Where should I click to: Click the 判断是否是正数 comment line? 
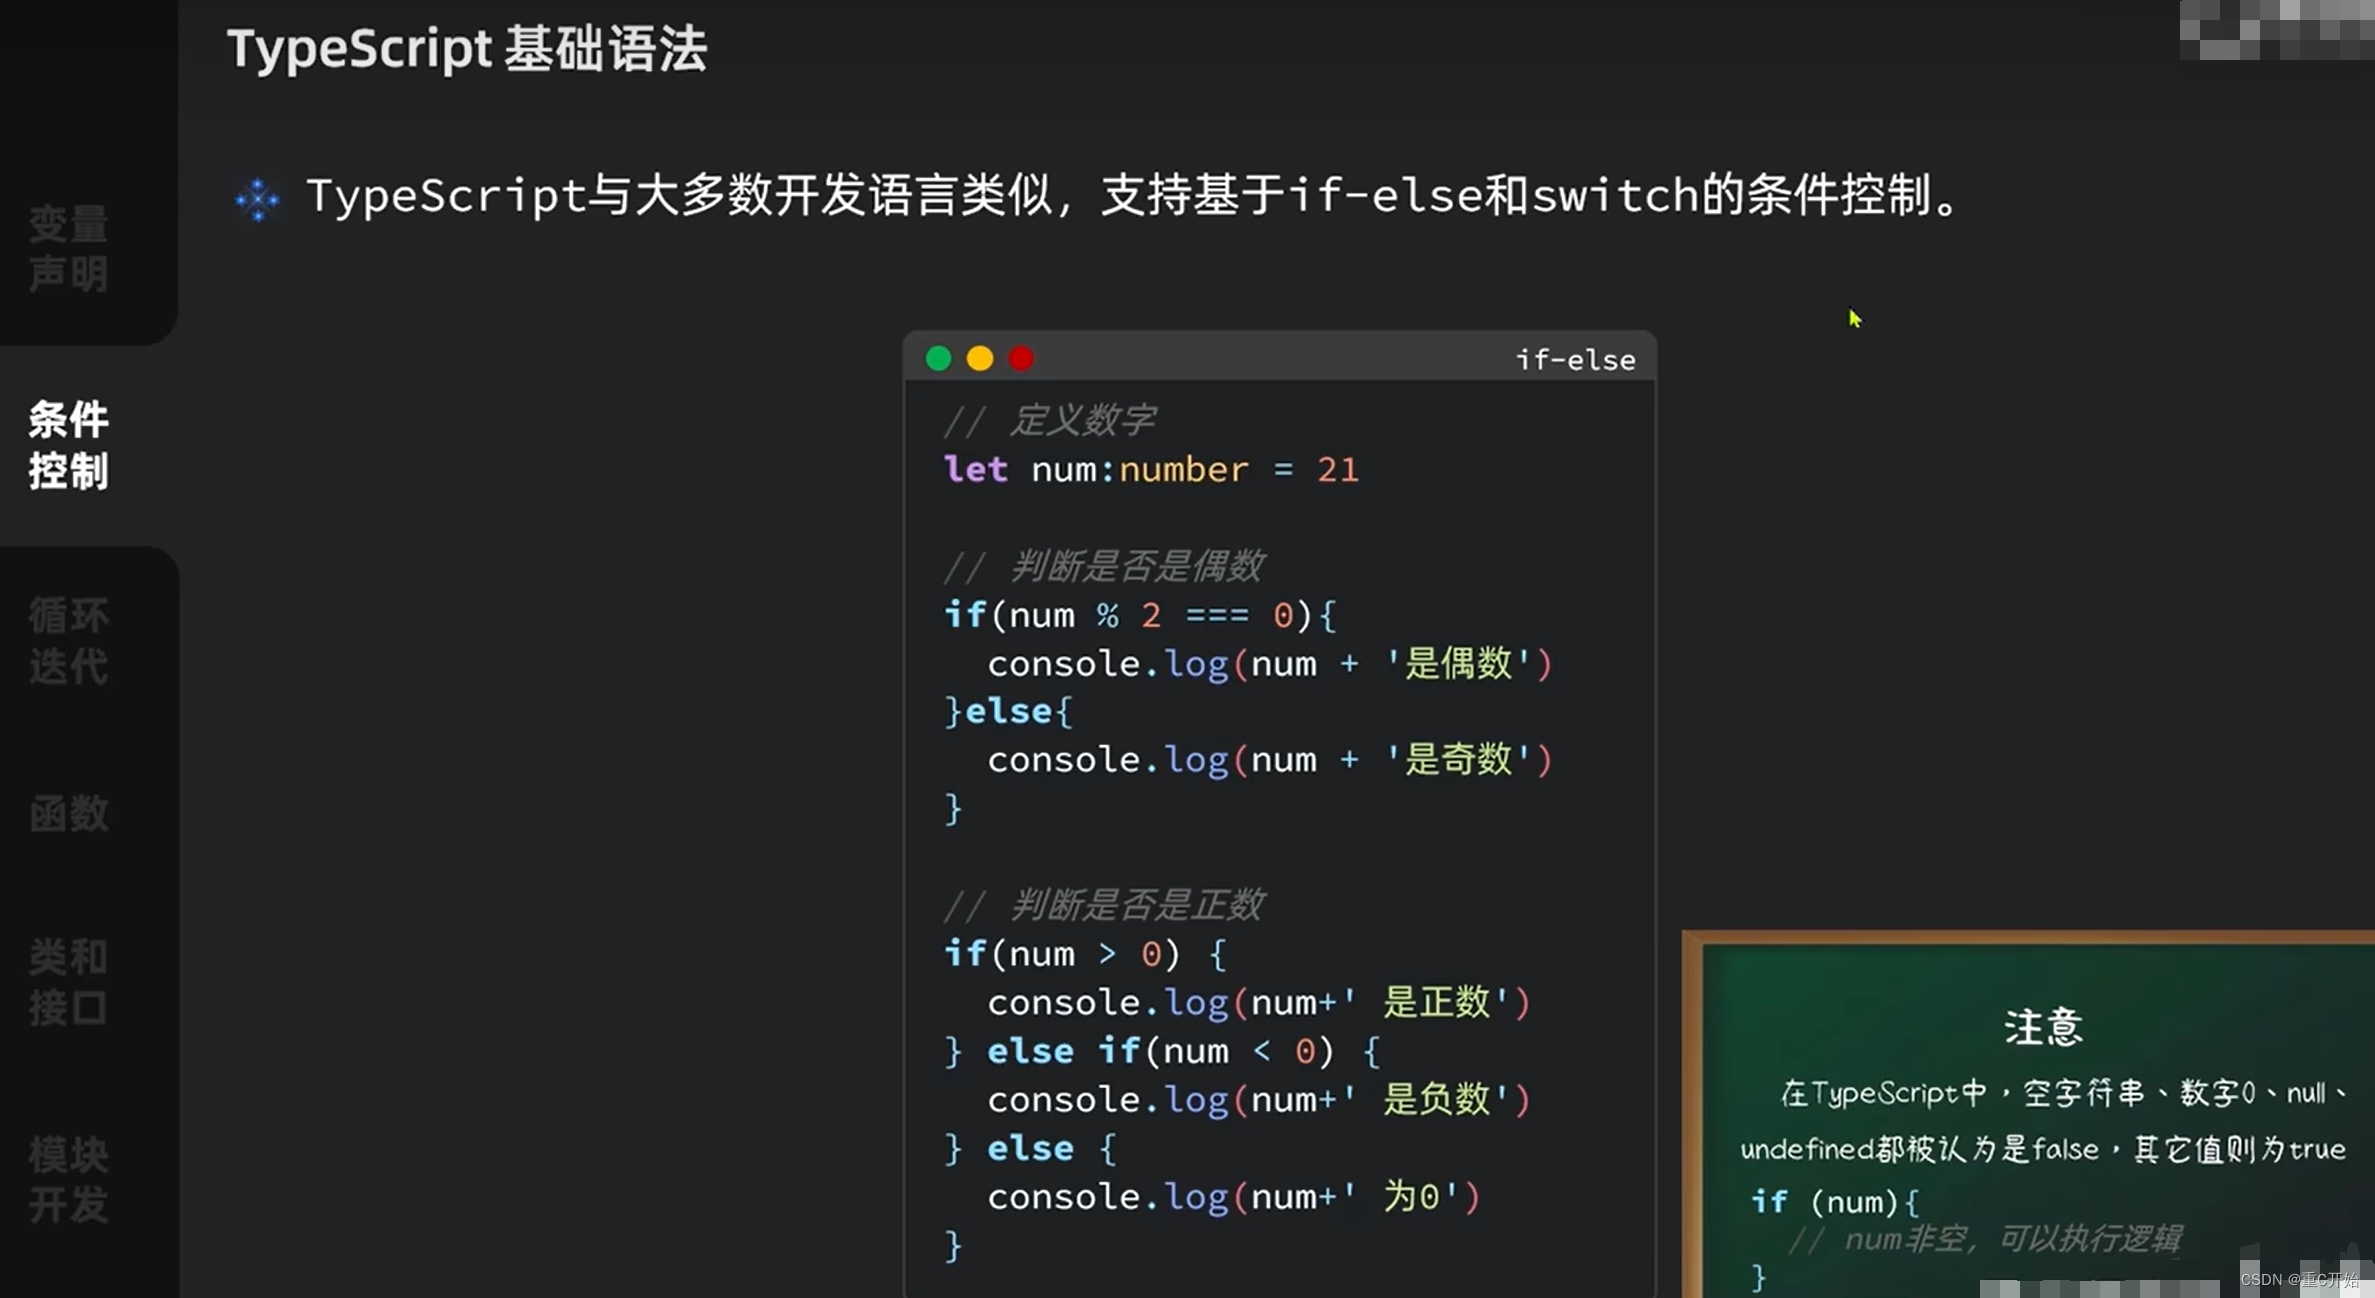pyautogui.click(x=1104, y=905)
